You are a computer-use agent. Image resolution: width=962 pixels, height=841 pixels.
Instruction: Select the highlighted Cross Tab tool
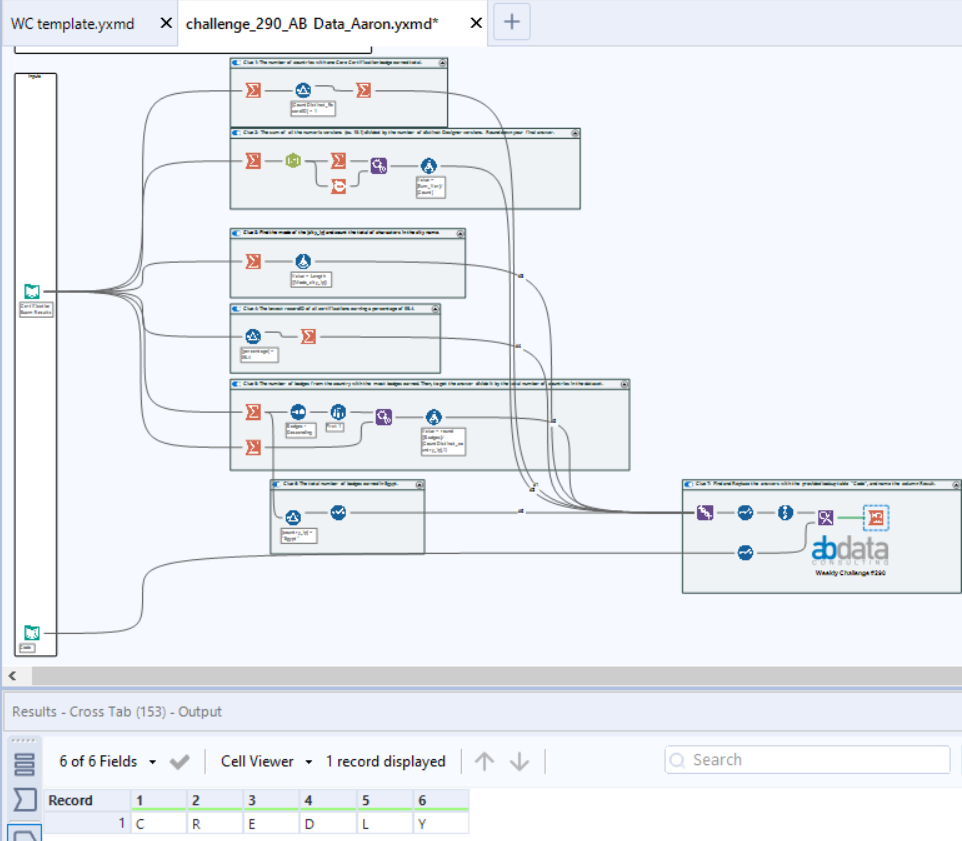point(876,518)
